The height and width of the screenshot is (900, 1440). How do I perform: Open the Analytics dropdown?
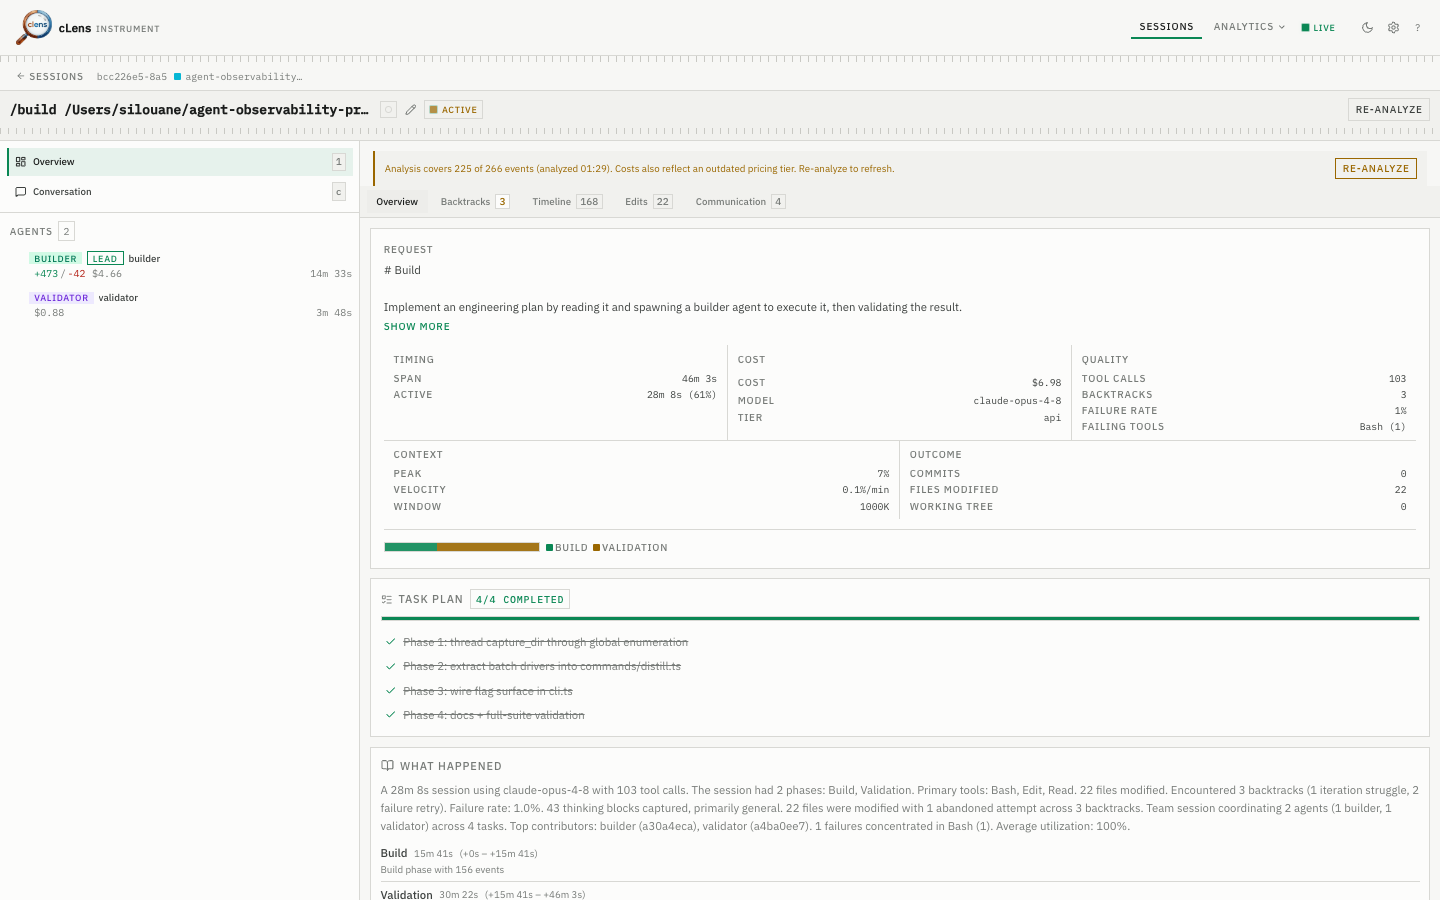pos(1249,27)
